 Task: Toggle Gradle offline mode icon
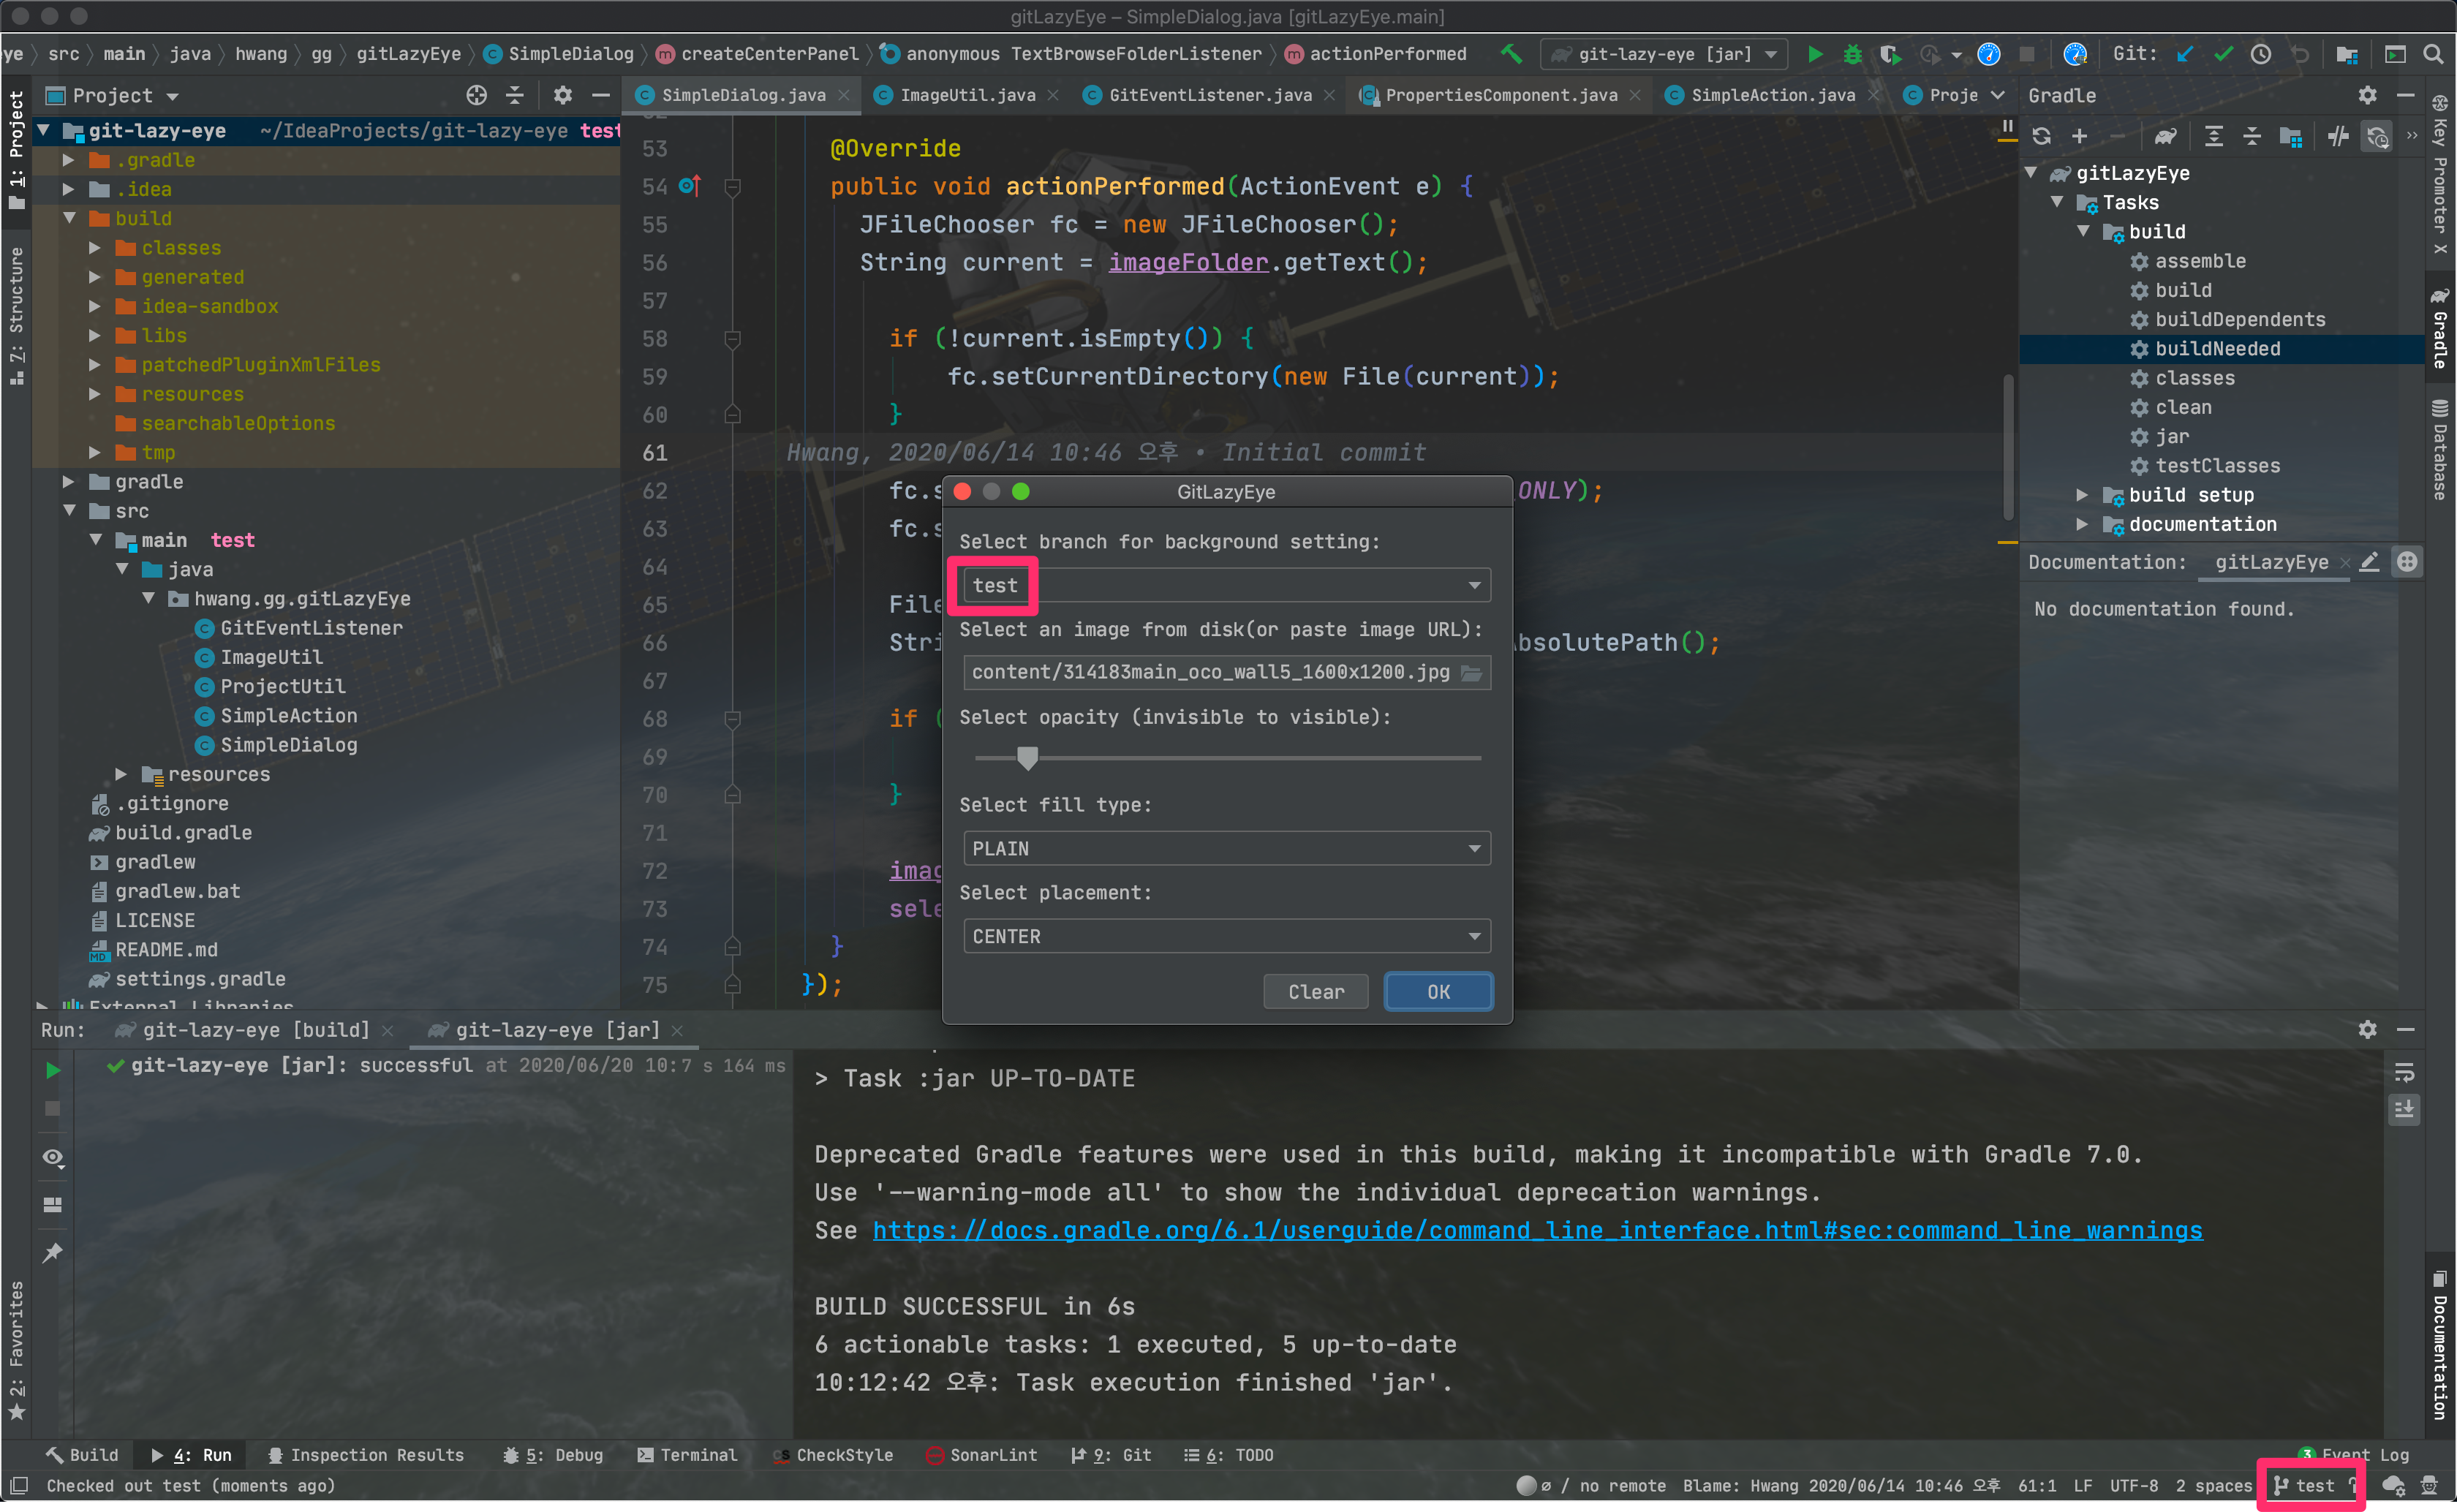(2338, 136)
